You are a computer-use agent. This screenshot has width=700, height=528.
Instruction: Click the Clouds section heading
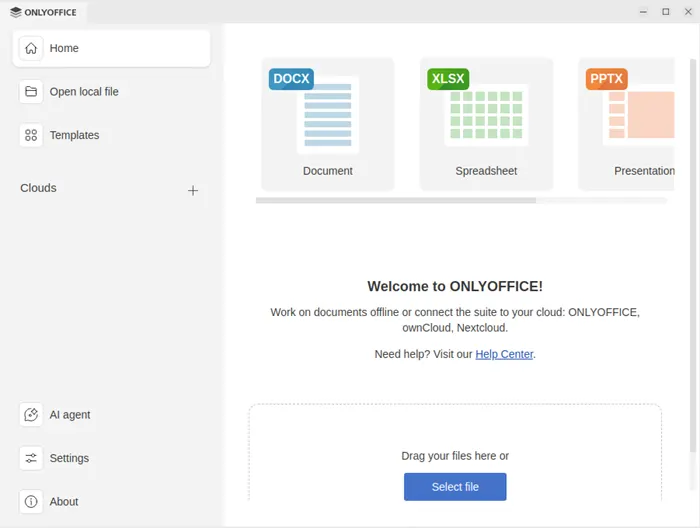click(38, 188)
